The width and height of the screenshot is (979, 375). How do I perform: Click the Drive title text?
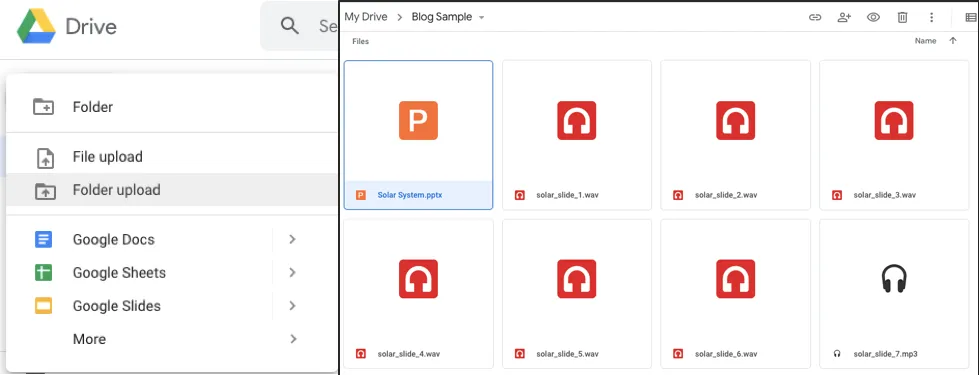coord(91,27)
